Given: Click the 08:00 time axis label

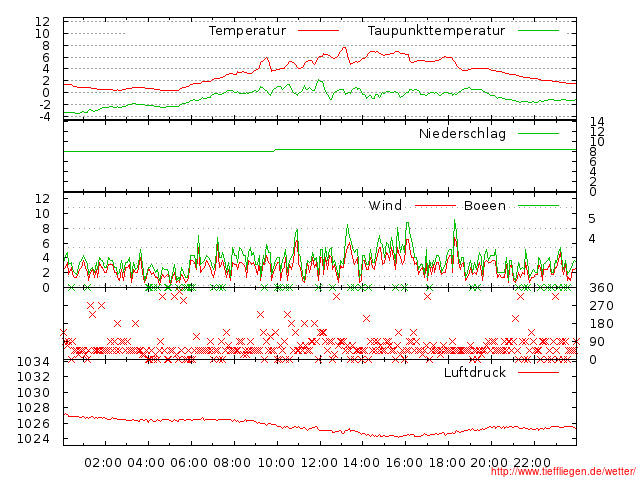Looking at the screenshot, I should (232, 463).
